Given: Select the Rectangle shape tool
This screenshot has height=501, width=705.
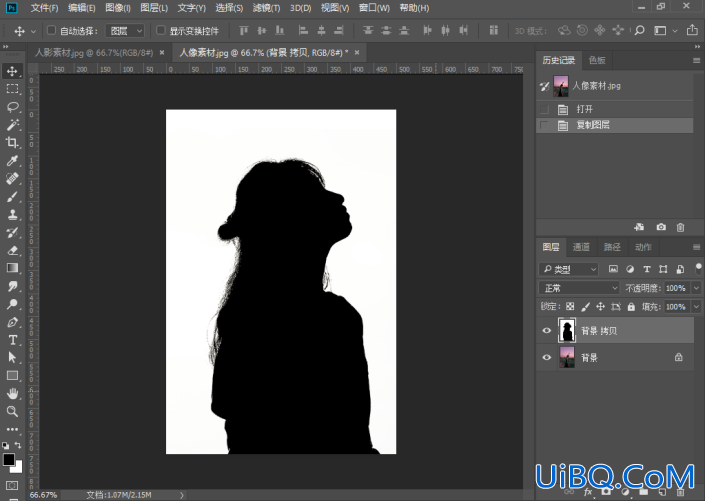Looking at the screenshot, I should (x=12, y=376).
